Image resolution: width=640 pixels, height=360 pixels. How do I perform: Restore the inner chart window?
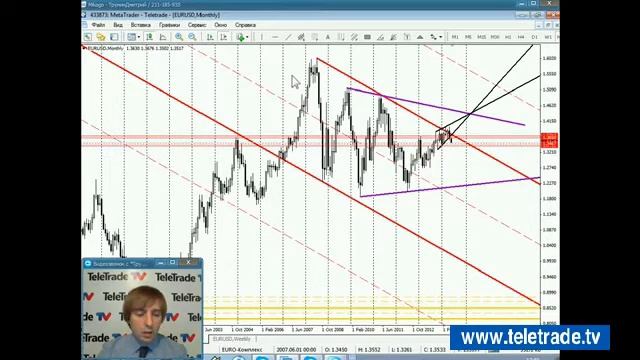pyautogui.click(x=548, y=25)
